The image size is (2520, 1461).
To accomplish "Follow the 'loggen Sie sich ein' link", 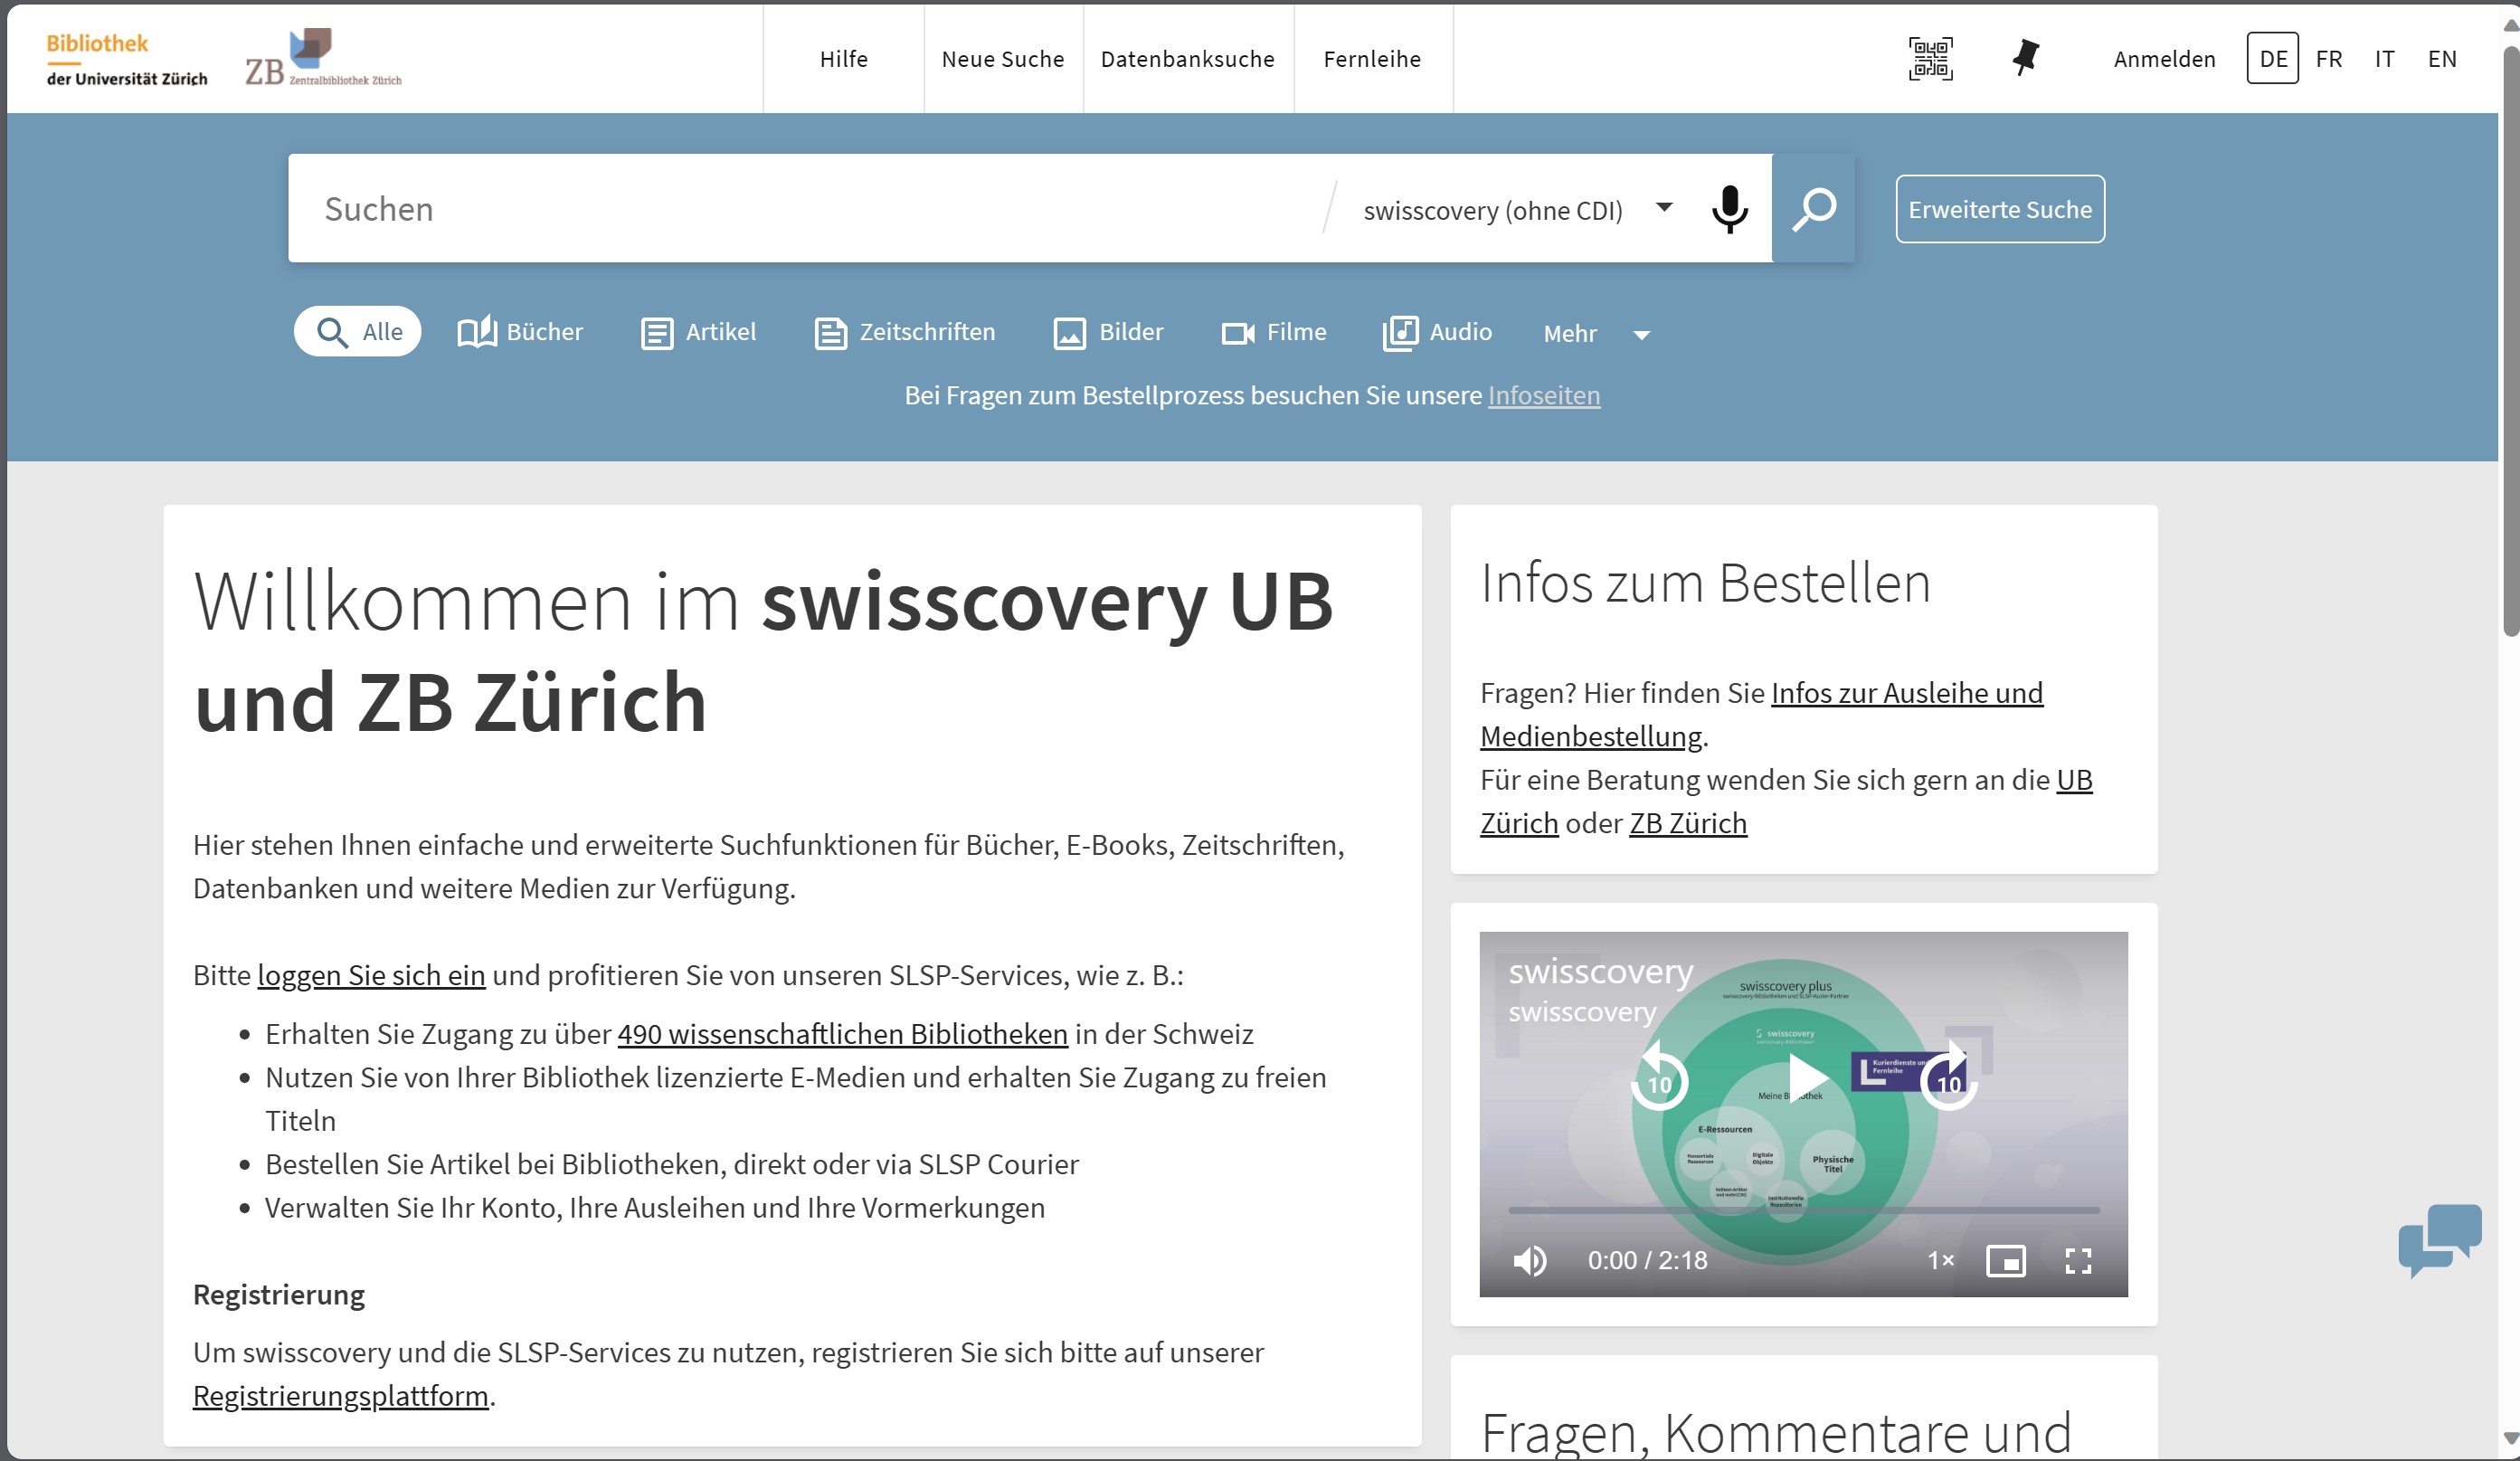I will coord(371,974).
